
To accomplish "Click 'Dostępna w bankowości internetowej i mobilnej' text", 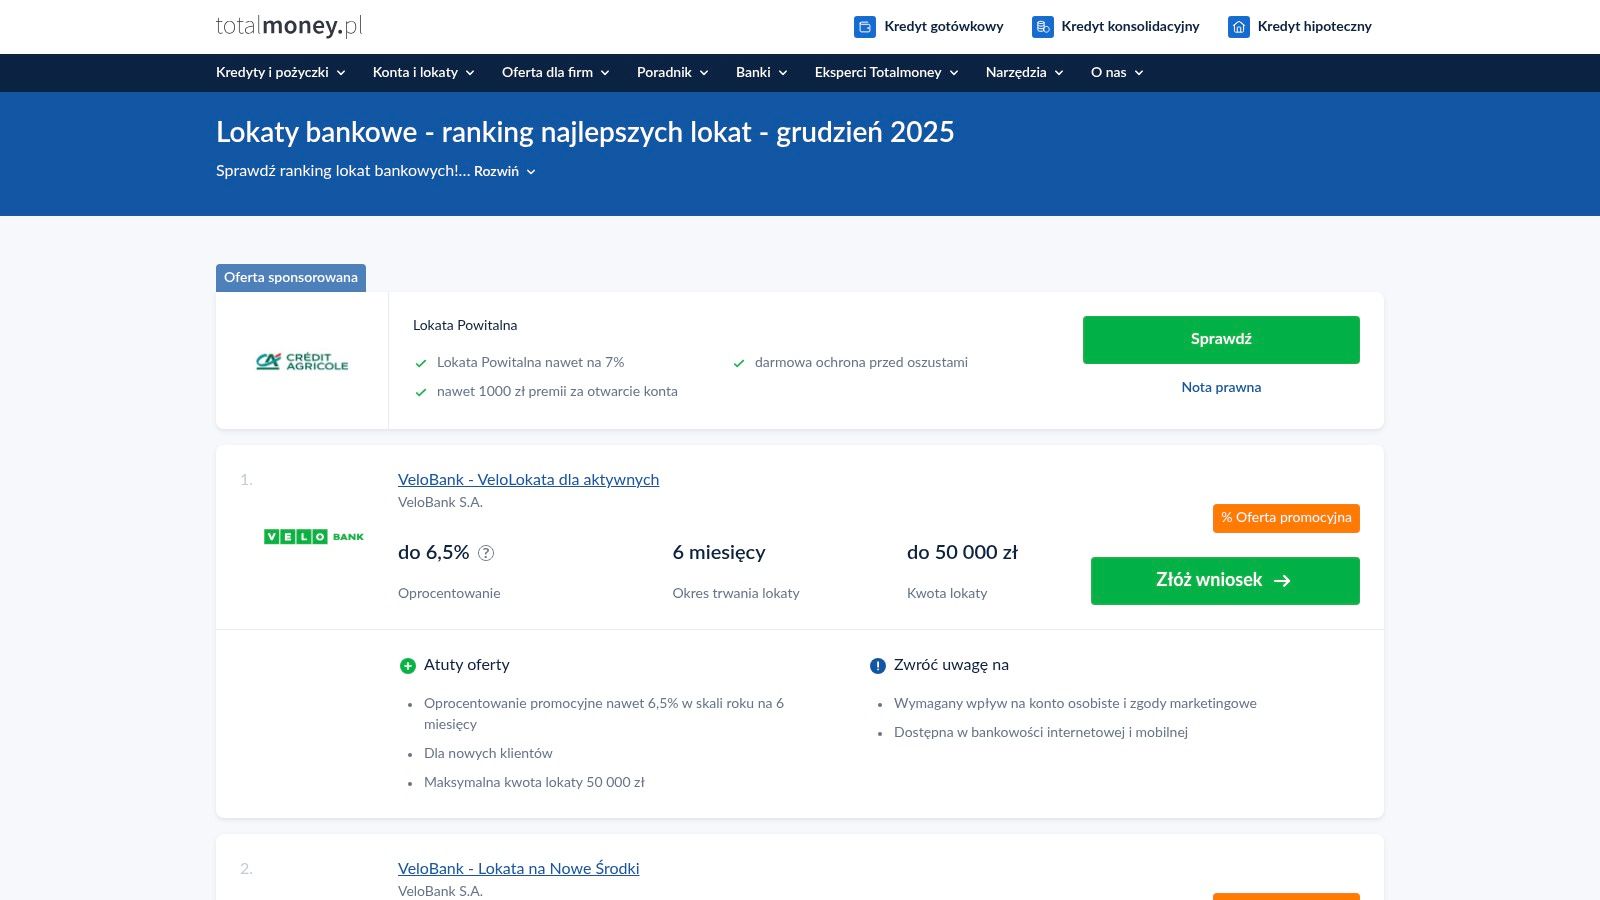I will pyautogui.click(x=1041, y=732).
